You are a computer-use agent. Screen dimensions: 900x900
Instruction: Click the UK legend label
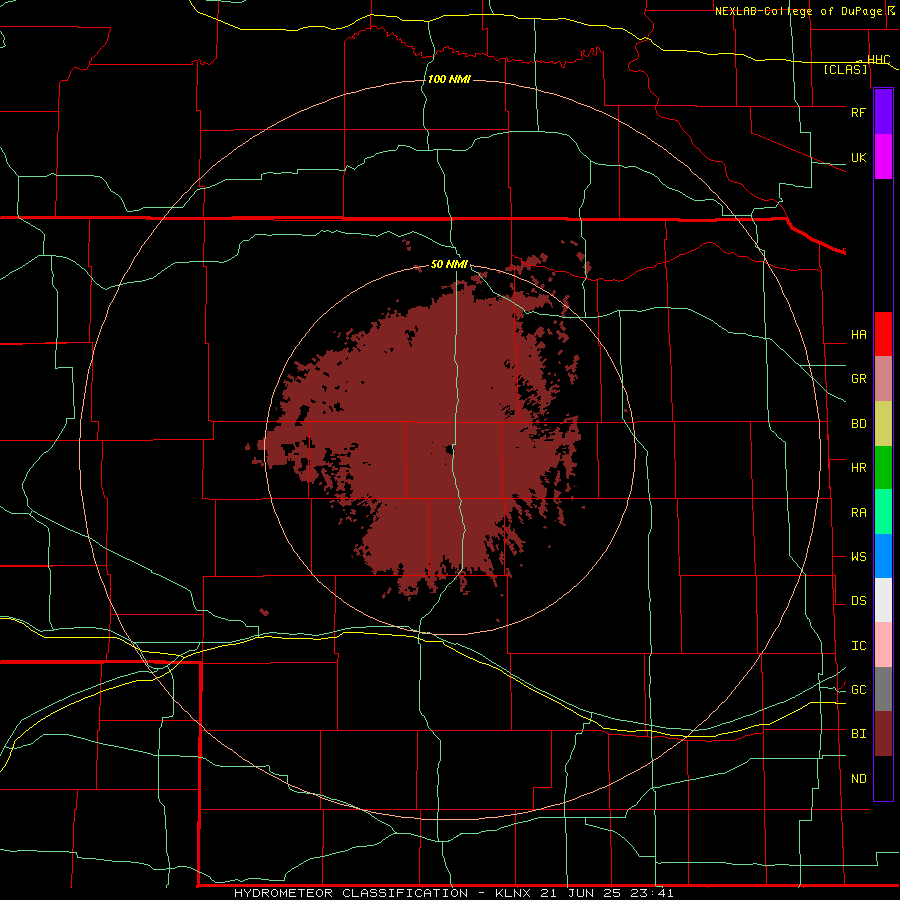pyautogui.click(x=858, y=157)
